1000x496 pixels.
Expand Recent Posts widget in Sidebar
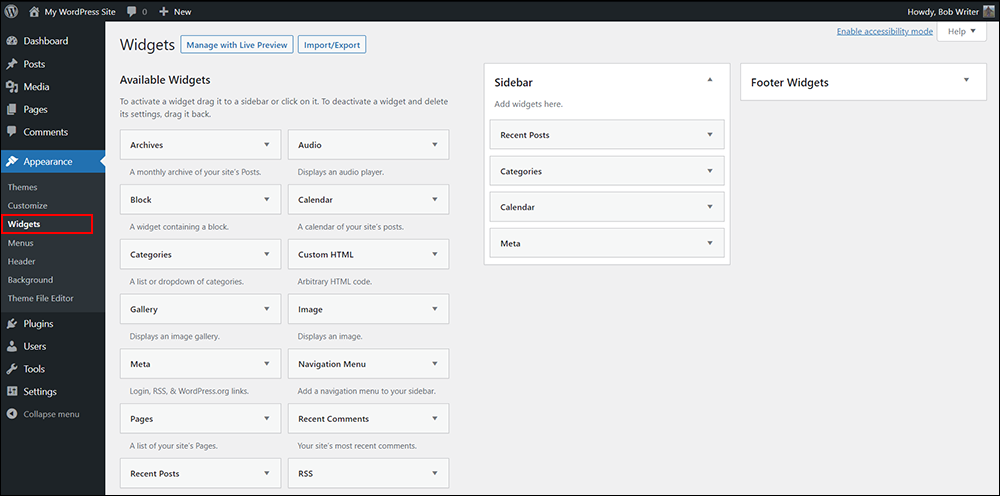[709, 135]
